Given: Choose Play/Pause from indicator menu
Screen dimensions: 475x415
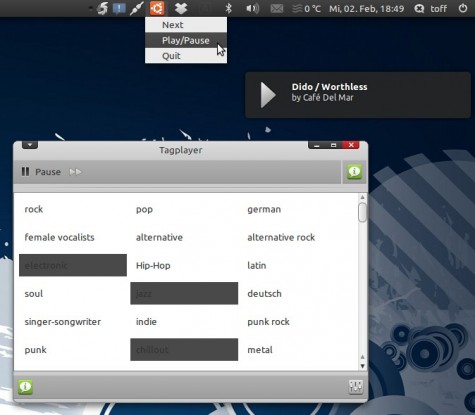Looking at the screenshot, I should (186, 40).
